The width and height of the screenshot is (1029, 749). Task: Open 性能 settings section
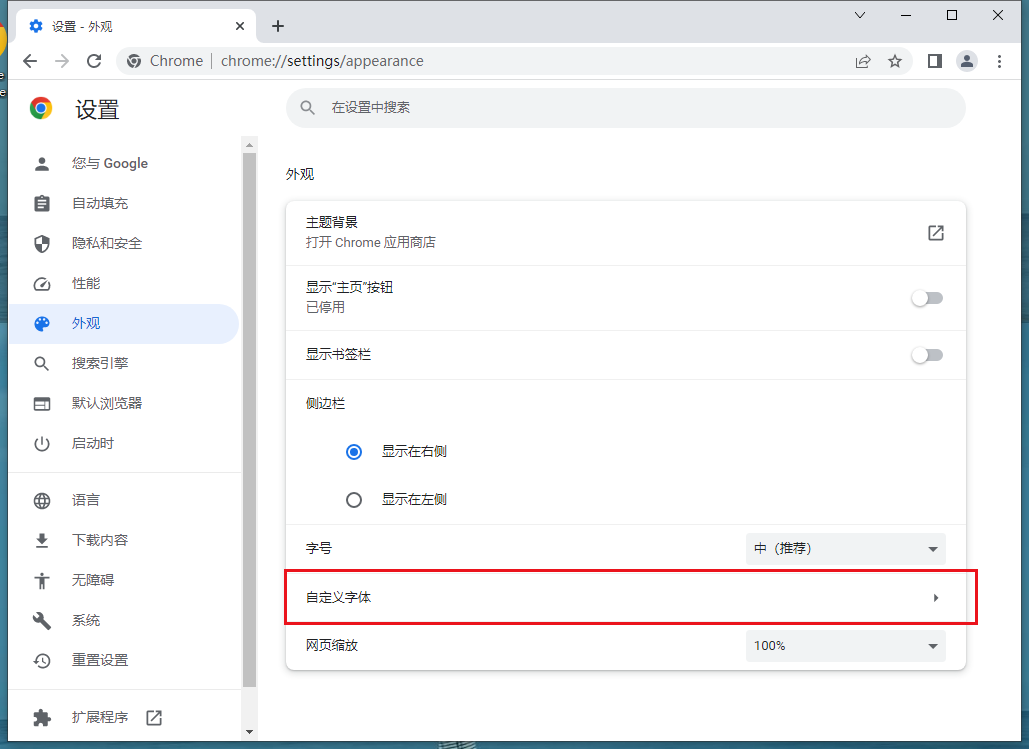125,284
